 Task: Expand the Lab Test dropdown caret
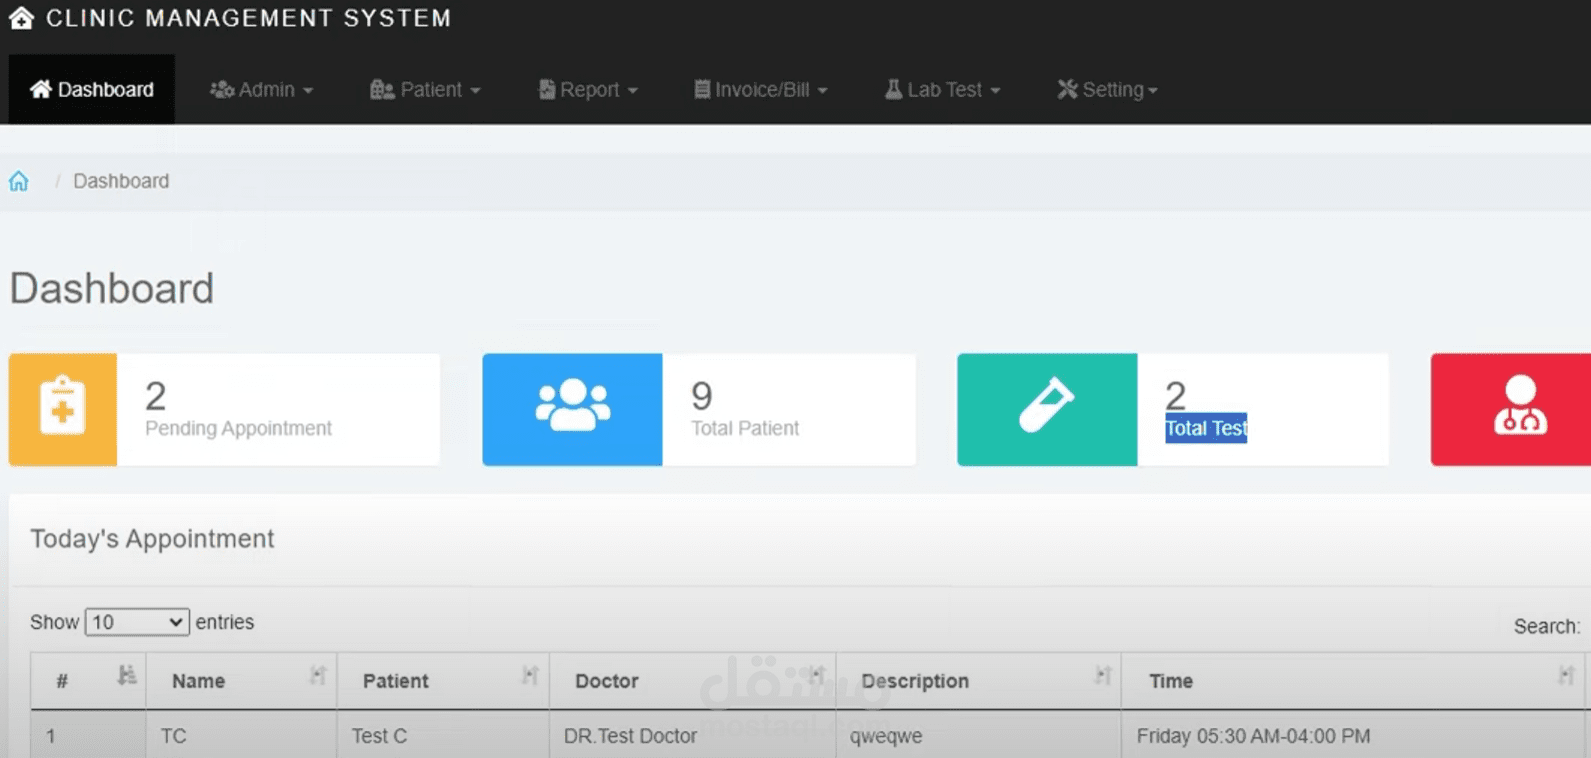click(x=995, y=91)
